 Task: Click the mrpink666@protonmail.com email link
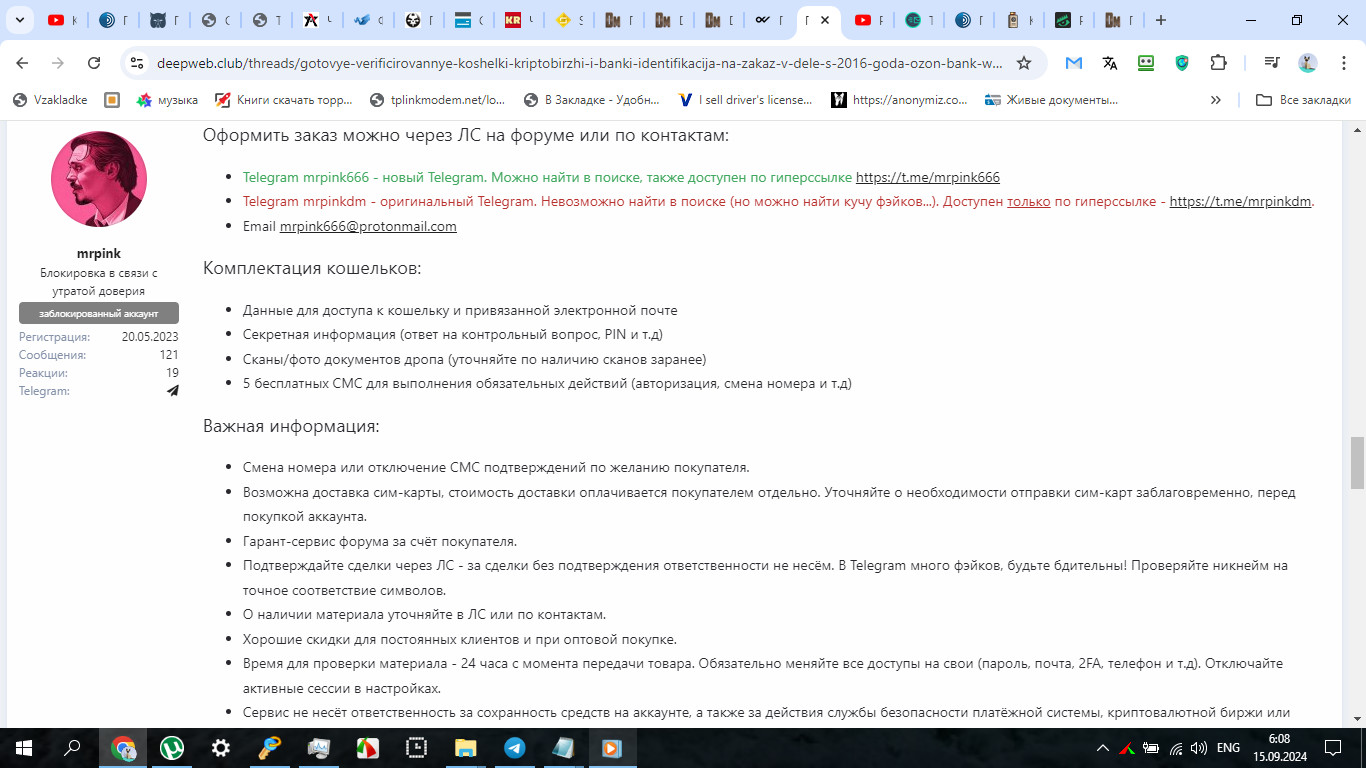[368, 226]
